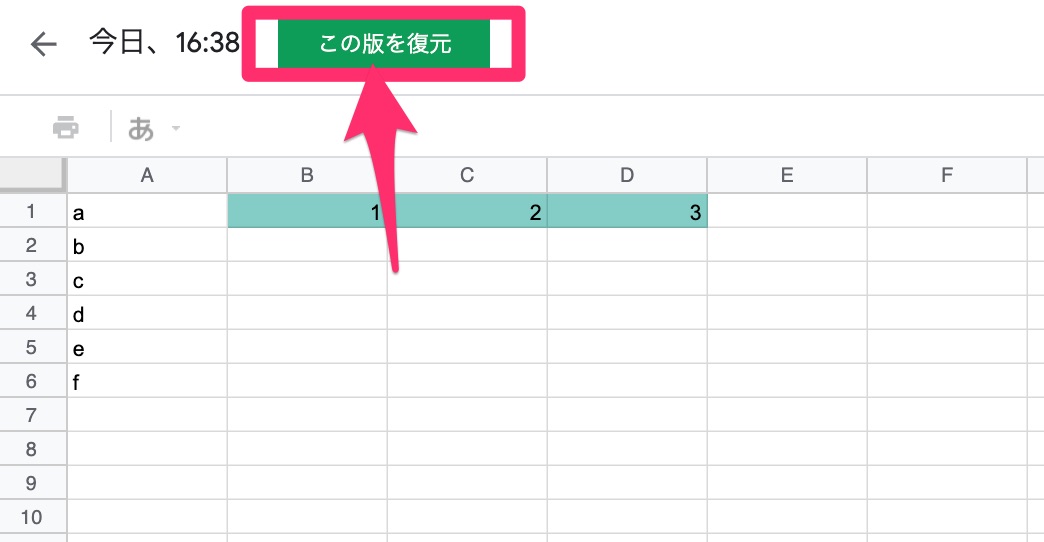Screen dimensions: 1044x542
Task: Click cell A6 containing f
Action: 147,381
